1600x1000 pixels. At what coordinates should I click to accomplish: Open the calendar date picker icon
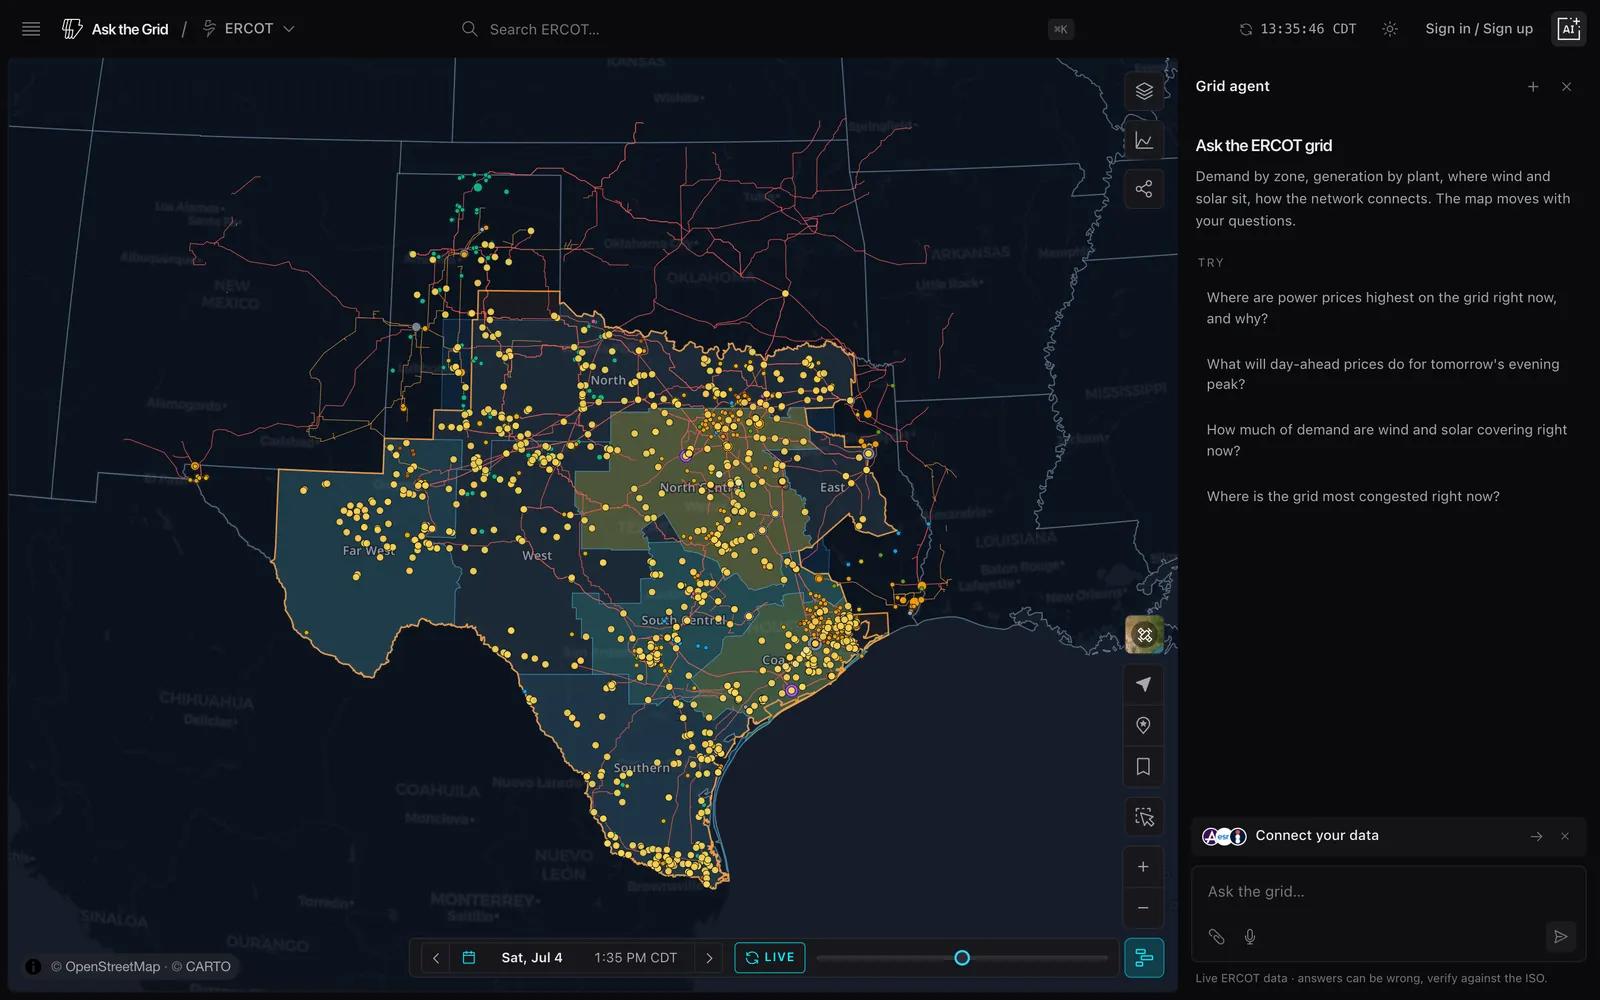coord(469,958)
